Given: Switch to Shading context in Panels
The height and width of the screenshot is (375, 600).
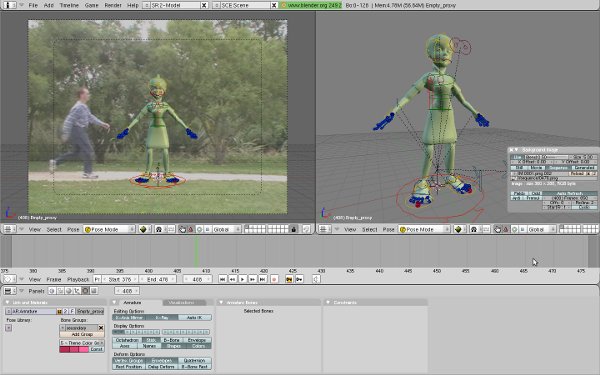Looking at the screenshot, I should pos(68,291).
